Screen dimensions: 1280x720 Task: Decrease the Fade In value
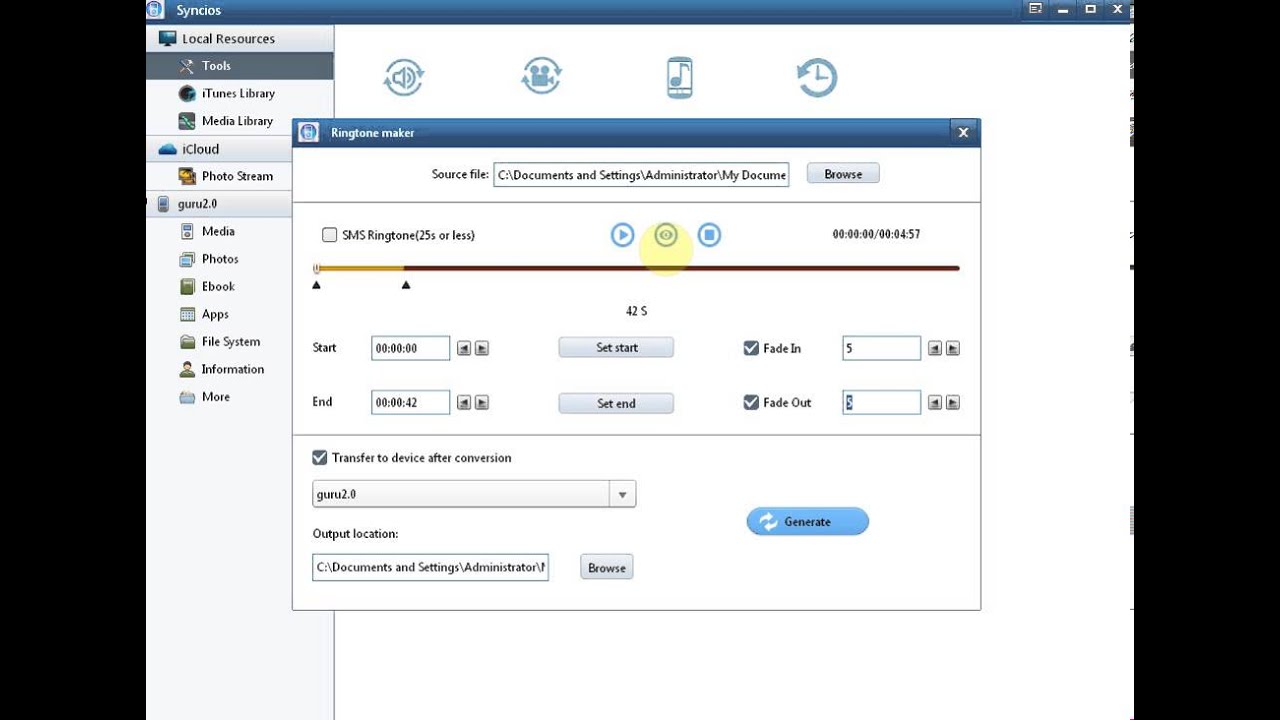934,348
